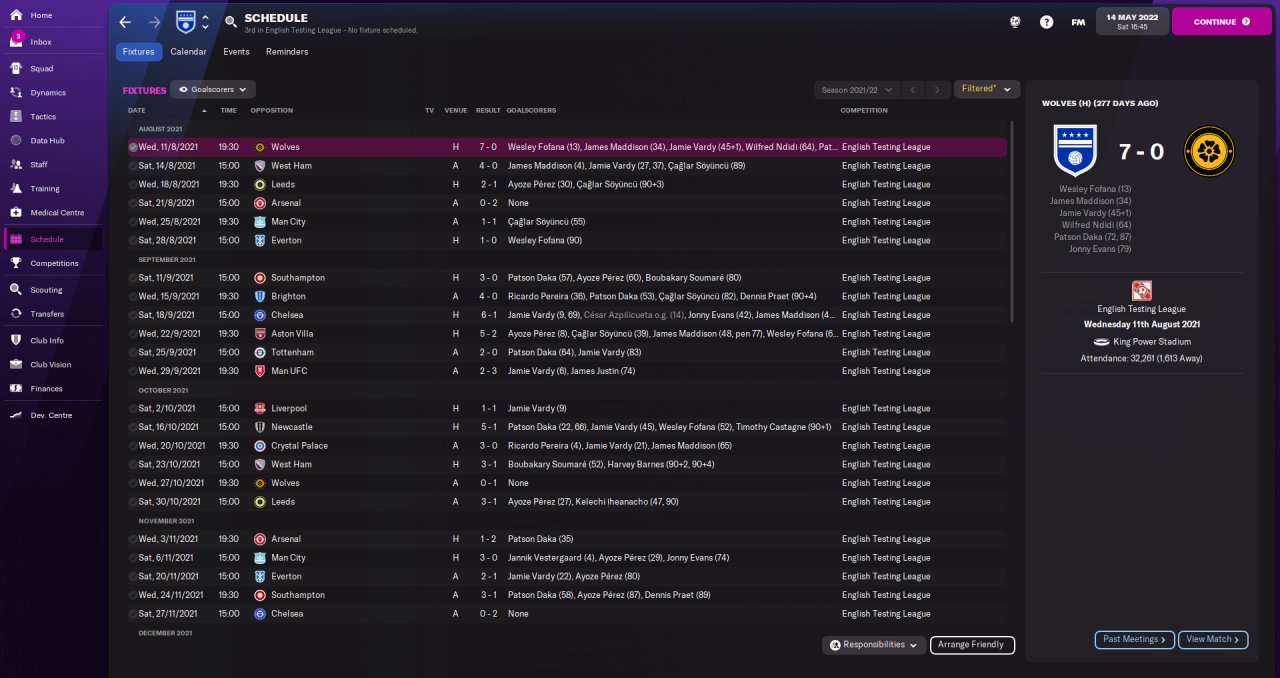Image resolution: width=1280 pixels, height=678 pixels.
Task: Toggle Leeds 18/8/2021 fixture indicator
Action: [x=133, y=185]
